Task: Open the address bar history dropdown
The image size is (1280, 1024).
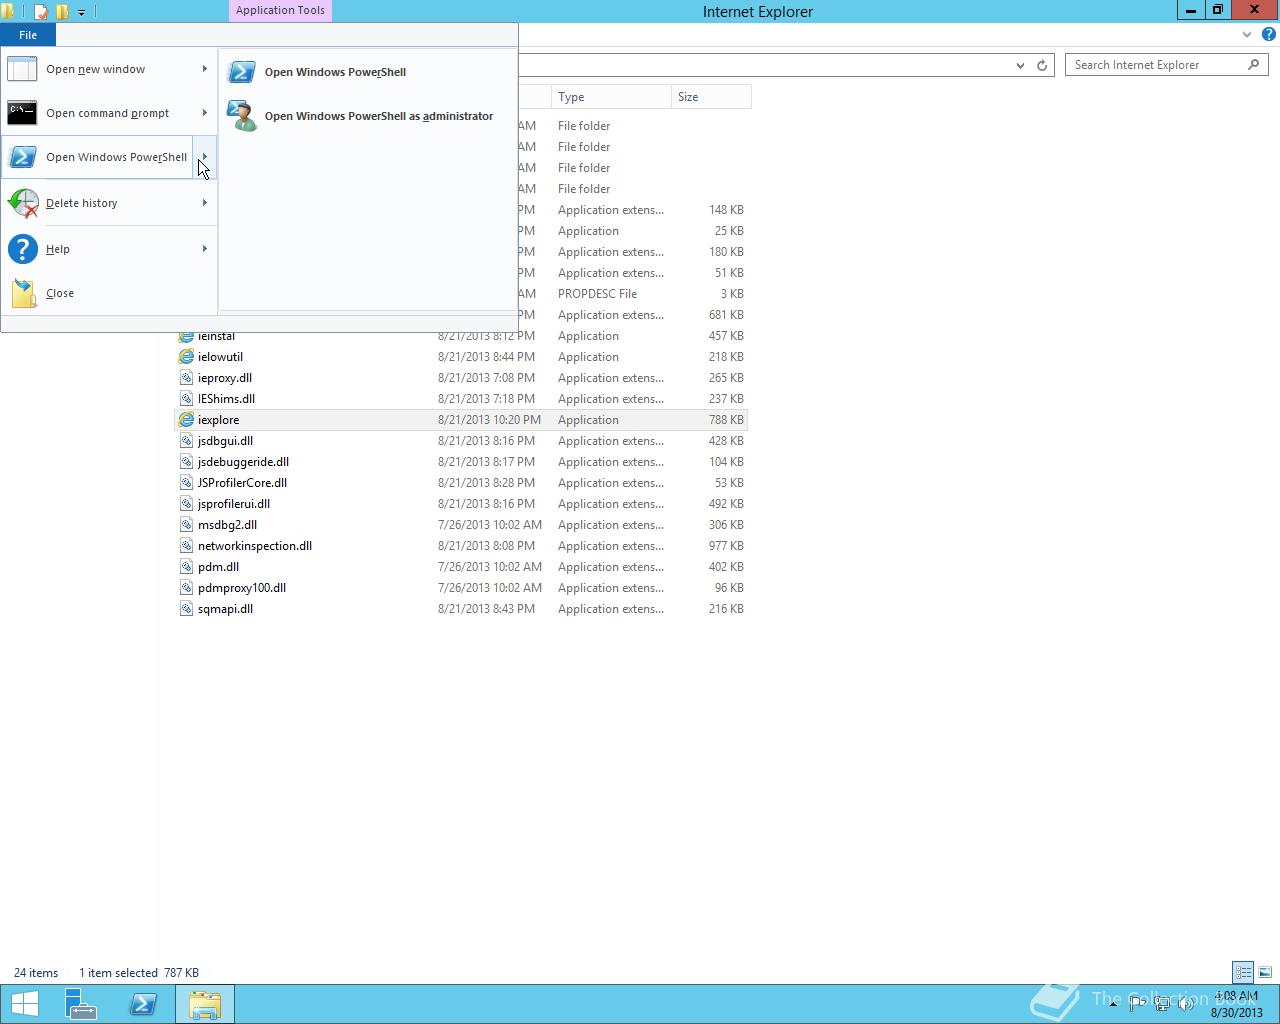Action: tap(1020, 65)
